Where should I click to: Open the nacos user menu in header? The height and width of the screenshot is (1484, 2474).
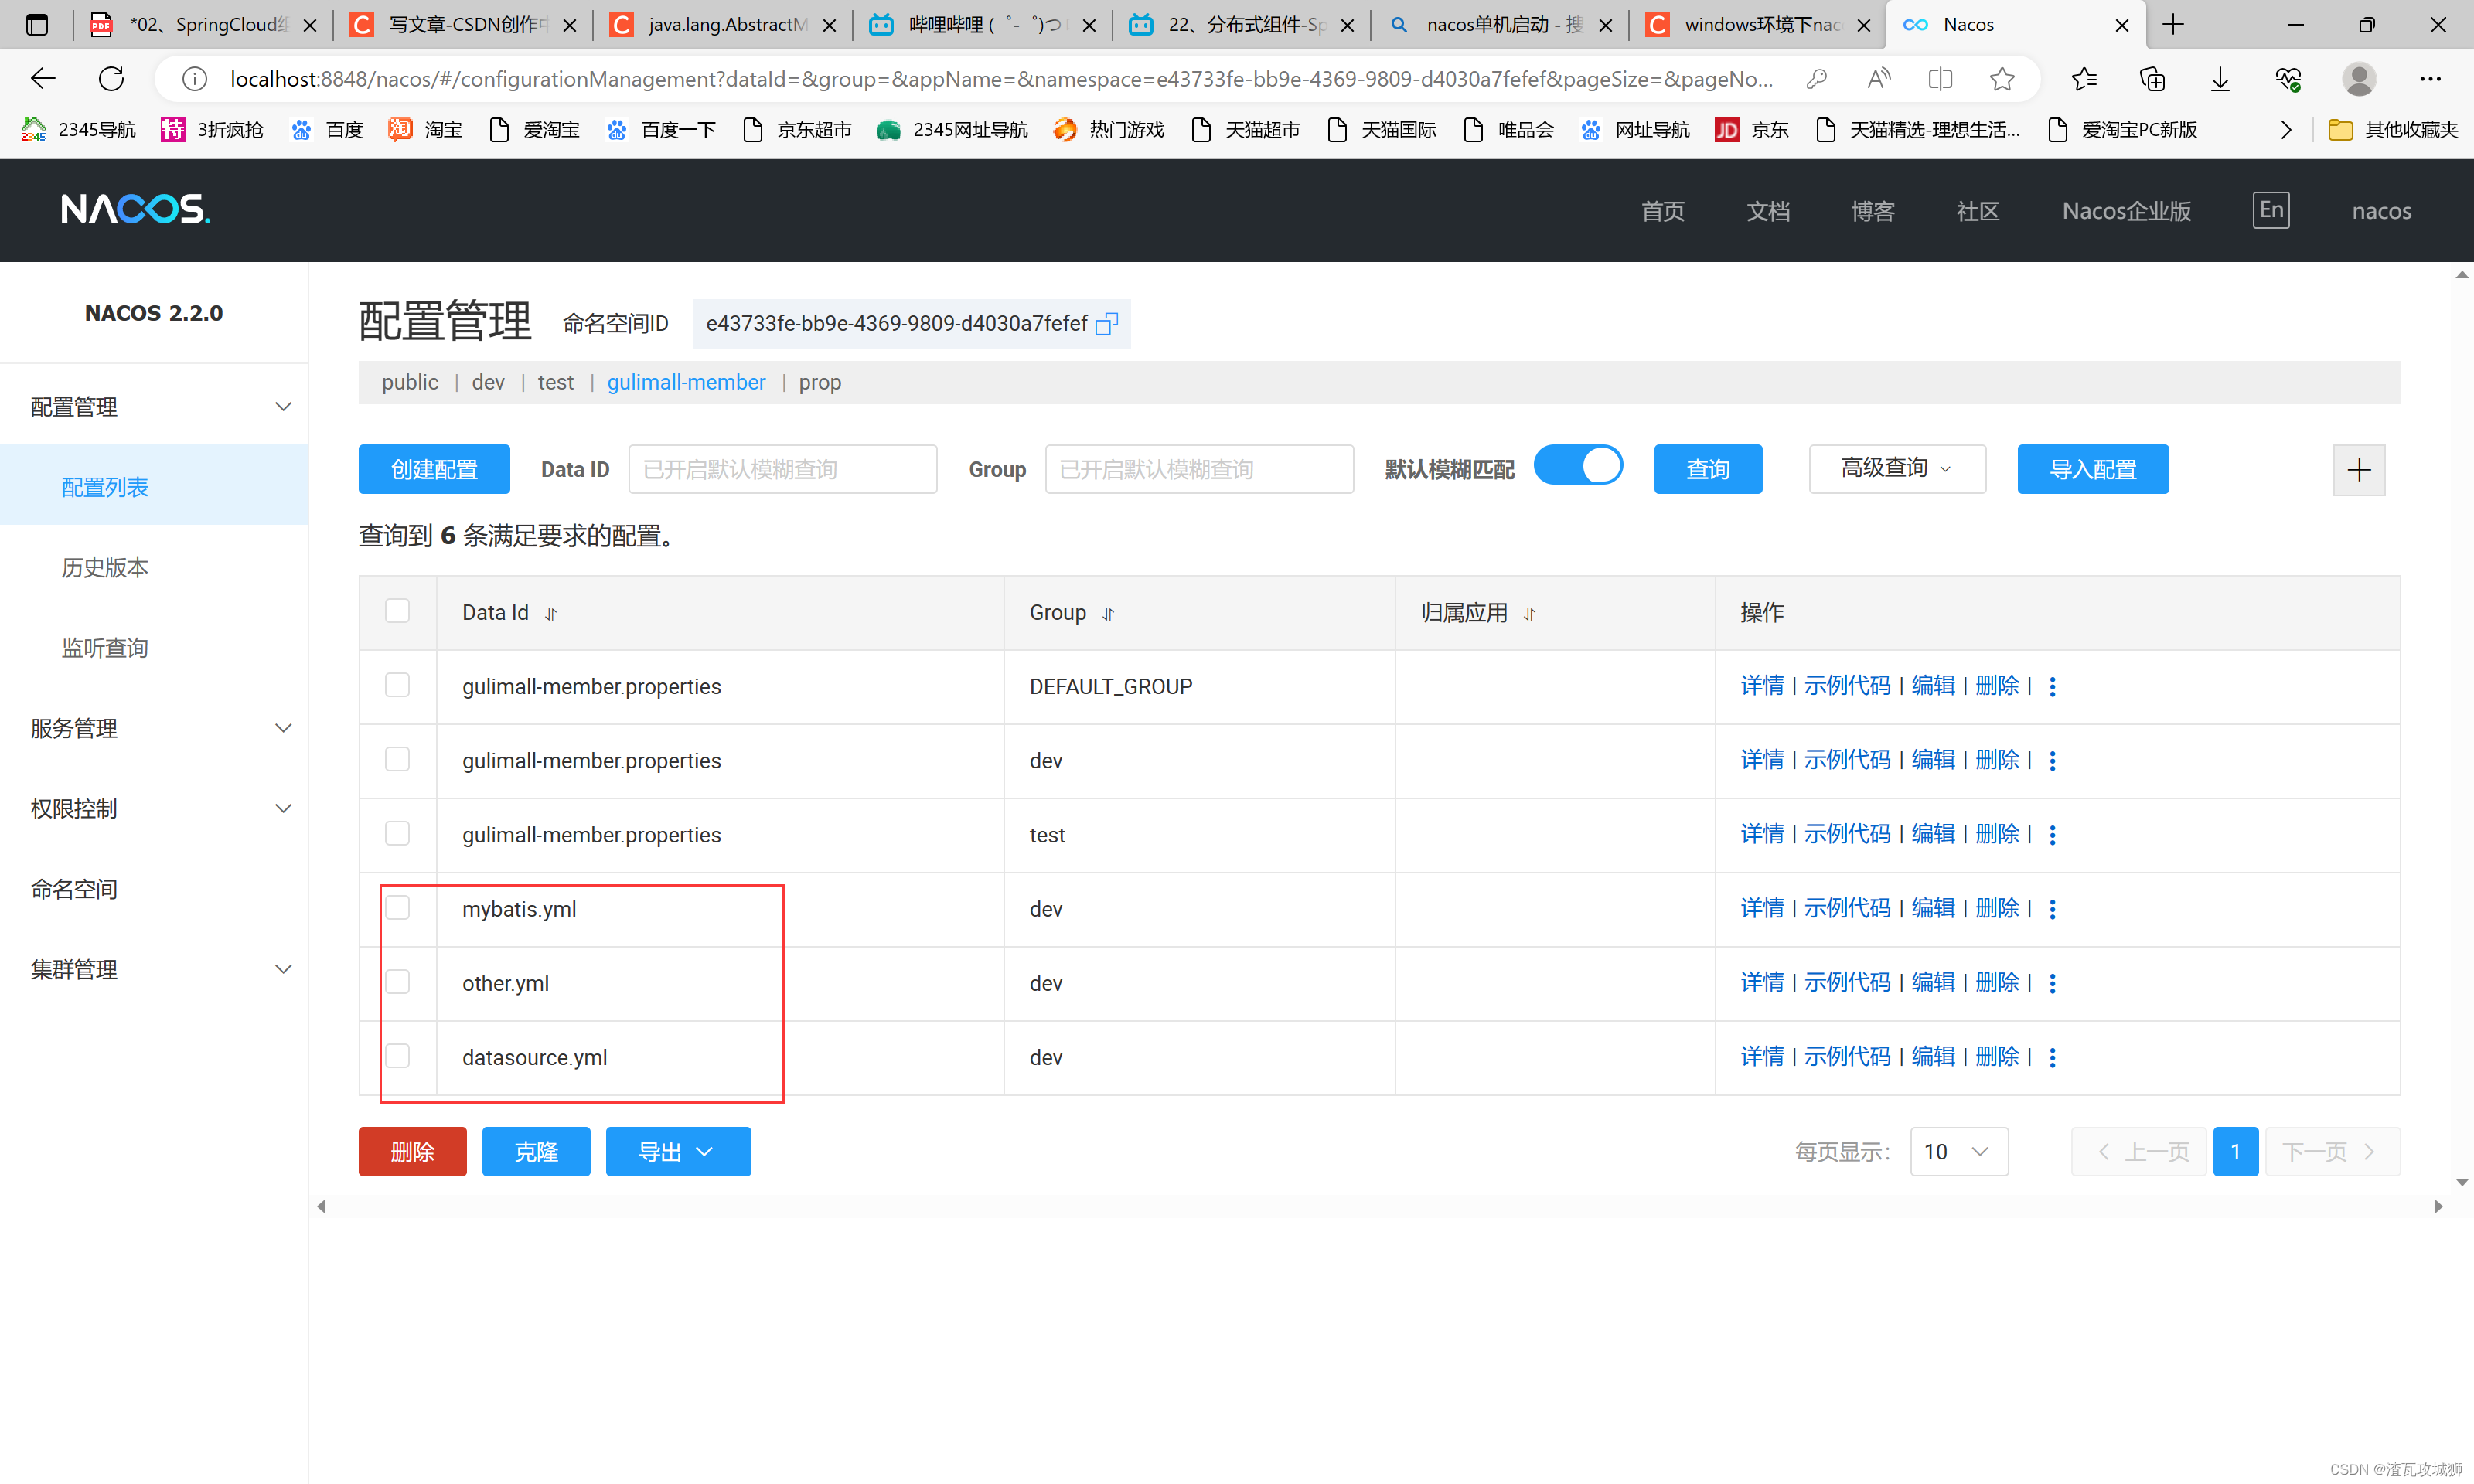(2381, 211)
